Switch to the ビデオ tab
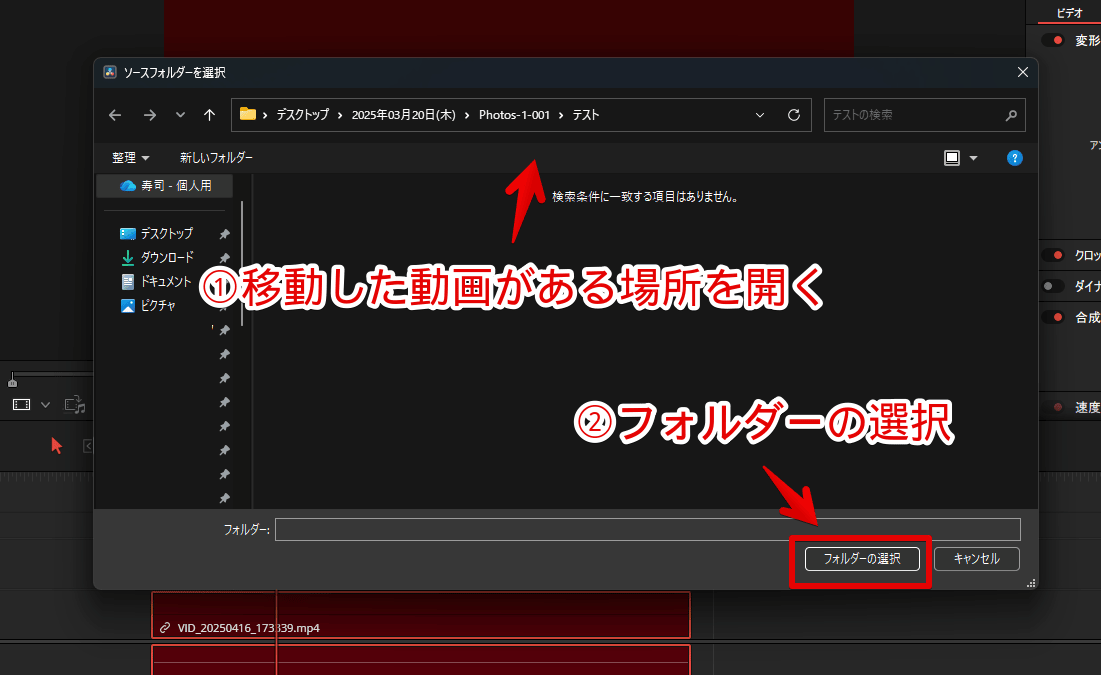The height and width of the screenshot is (675, 1101). coord(1069,14)
